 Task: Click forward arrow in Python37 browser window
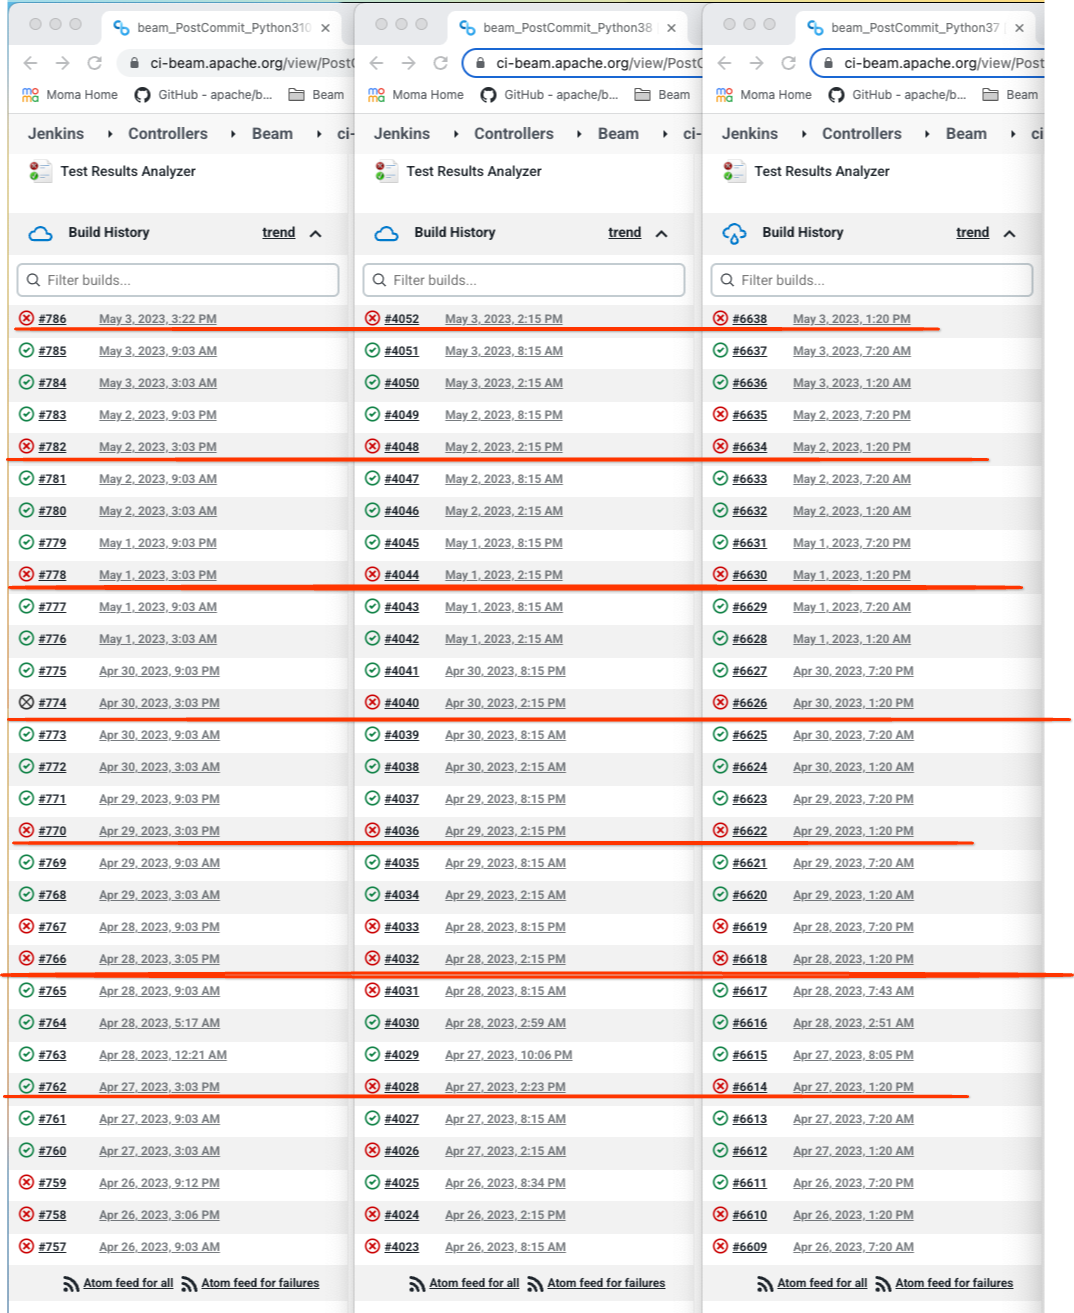756,63
